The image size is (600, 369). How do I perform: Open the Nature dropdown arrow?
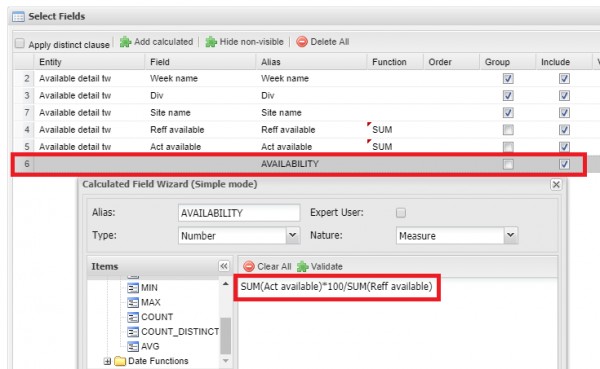pyautogui.click(x=511, y=235)
